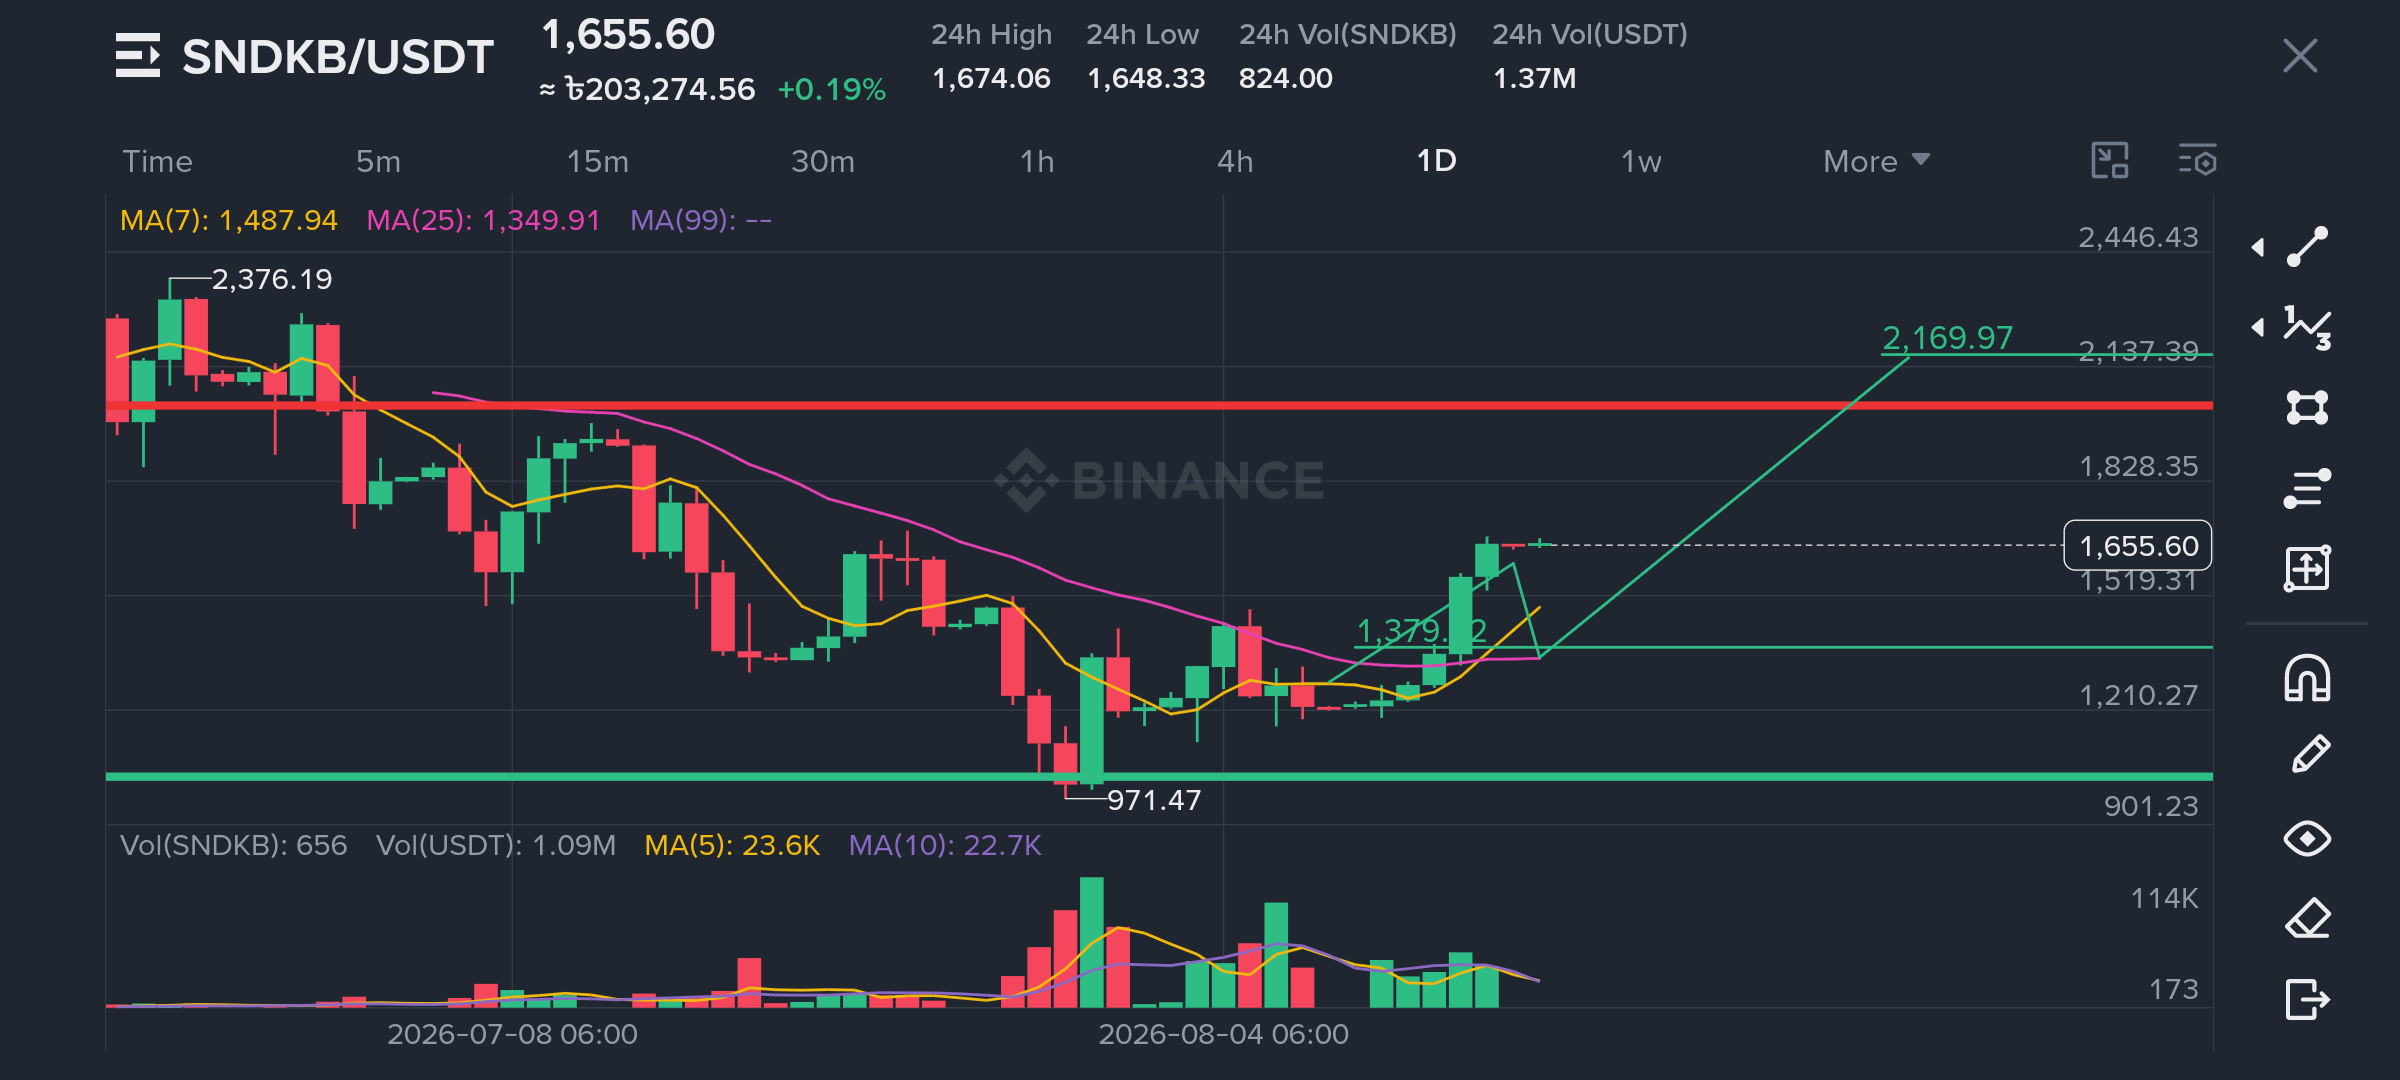
Task: Click the thick green support line
Action: pyautogui.click(x=1159, y=776)
